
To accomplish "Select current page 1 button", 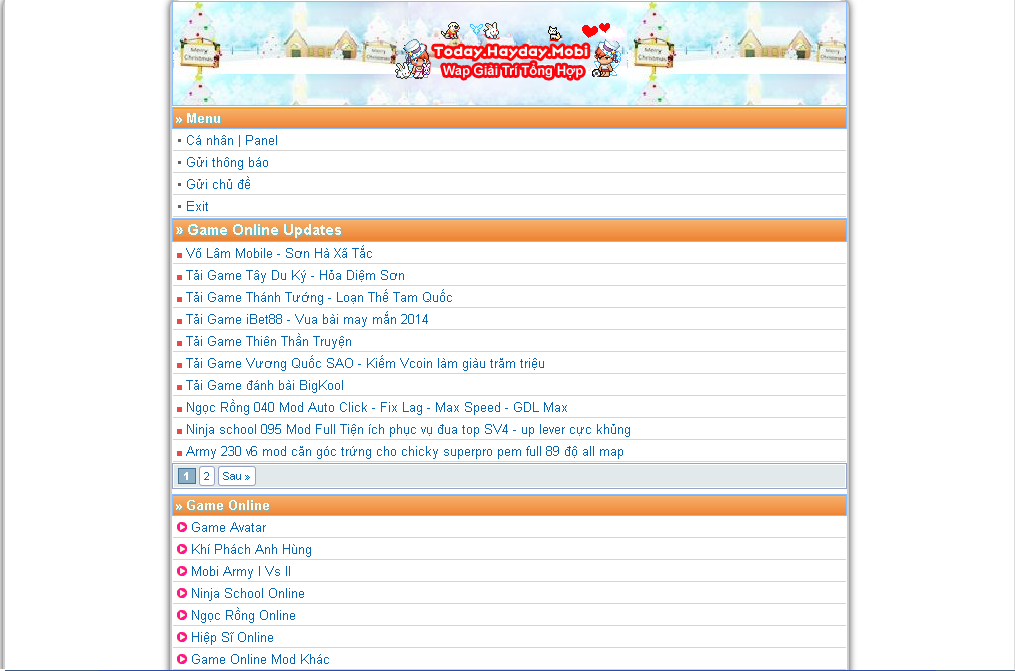I will coord(186,476).
